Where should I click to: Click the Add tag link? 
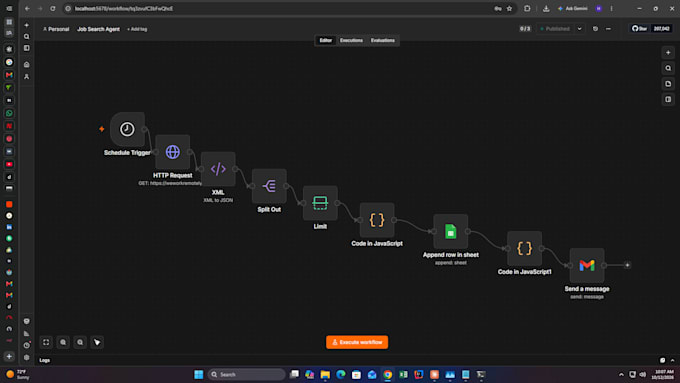pyautogui.click(x=137, y=29)
